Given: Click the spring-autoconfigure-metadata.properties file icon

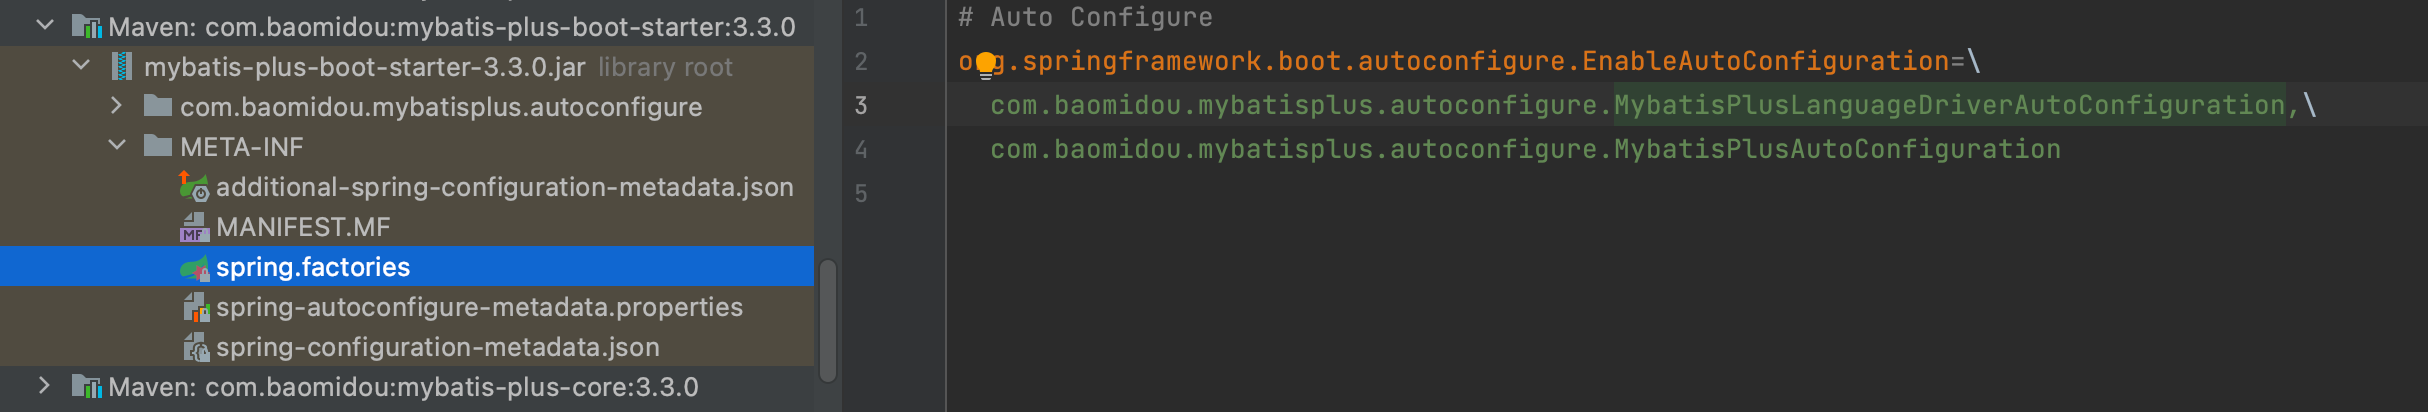Looking at the screenshot, I should 196,307.
